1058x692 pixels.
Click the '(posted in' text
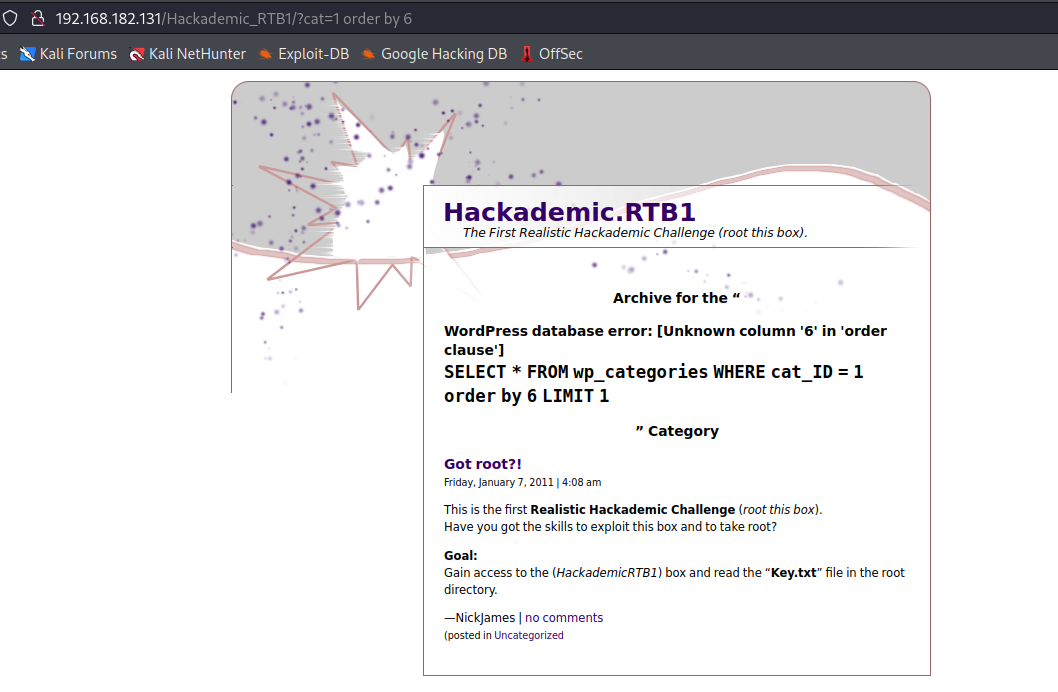pyautogui.click(x=468, y=635)
